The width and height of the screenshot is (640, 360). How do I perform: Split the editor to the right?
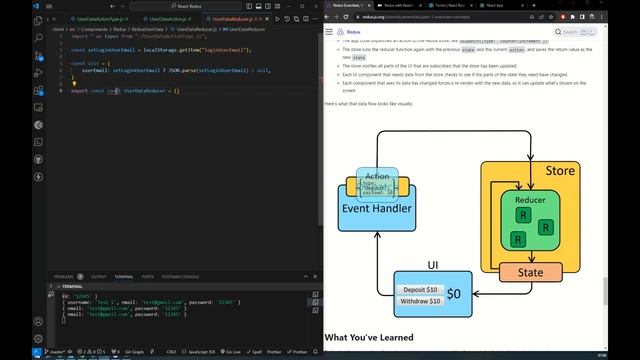306,19
